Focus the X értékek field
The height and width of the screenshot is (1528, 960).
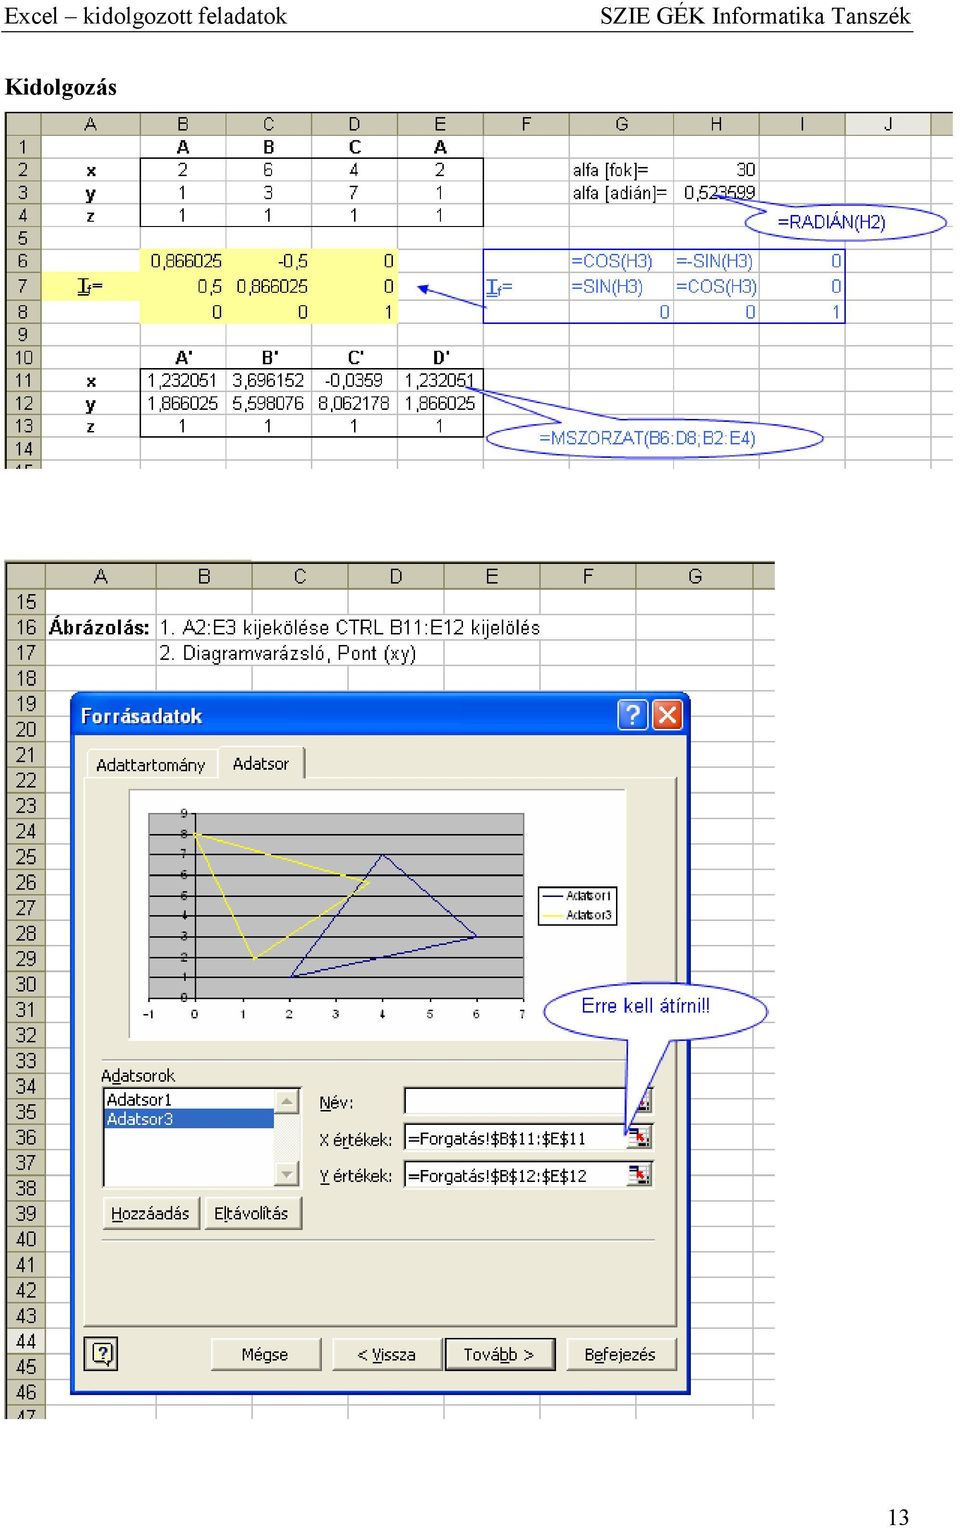point(516,1138)
